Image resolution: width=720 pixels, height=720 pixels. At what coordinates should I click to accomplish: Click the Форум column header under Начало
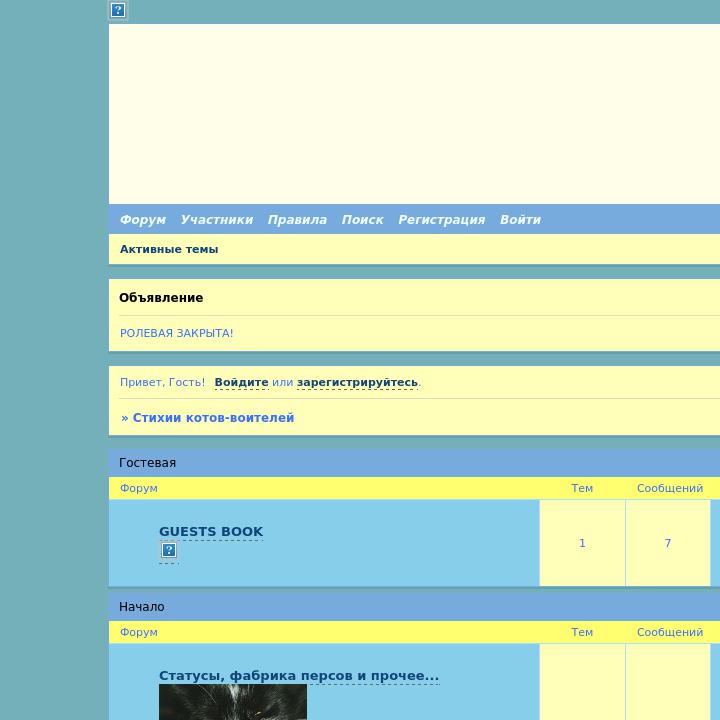[139, 632]
